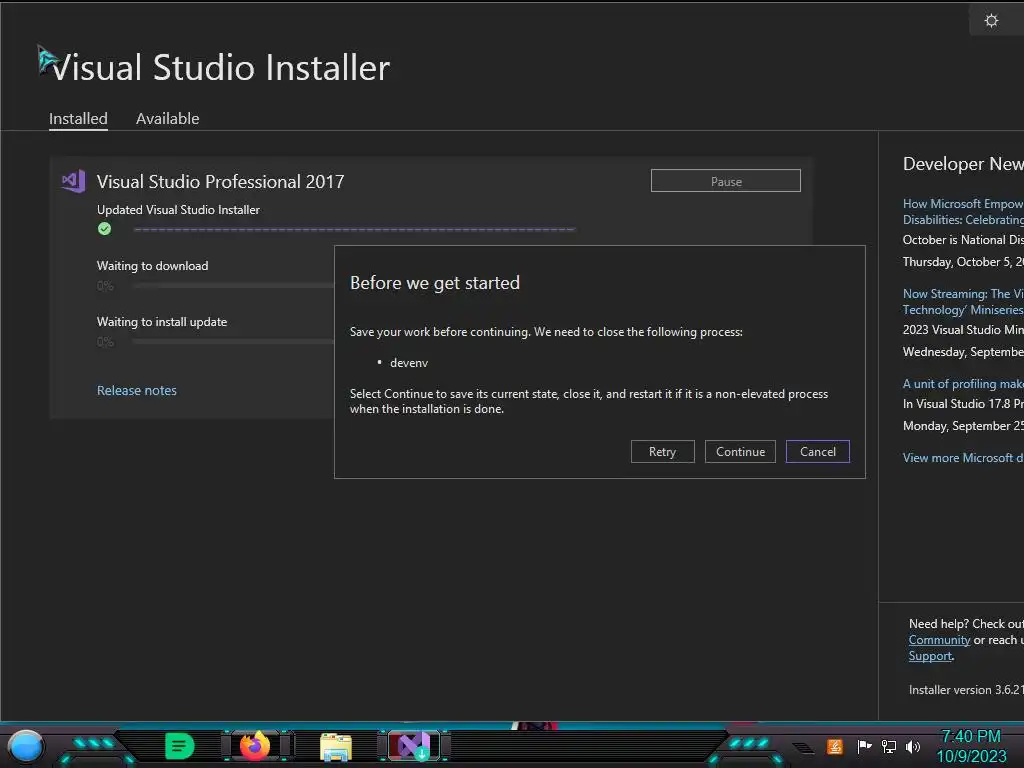Click the green checkmark under Updated Visual Studio Installer

point(104,229)
